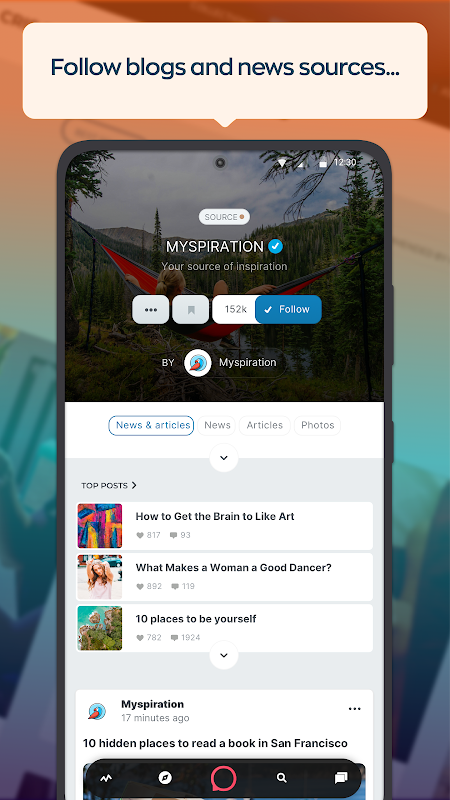Switch to the News tab

coord(217,426)
